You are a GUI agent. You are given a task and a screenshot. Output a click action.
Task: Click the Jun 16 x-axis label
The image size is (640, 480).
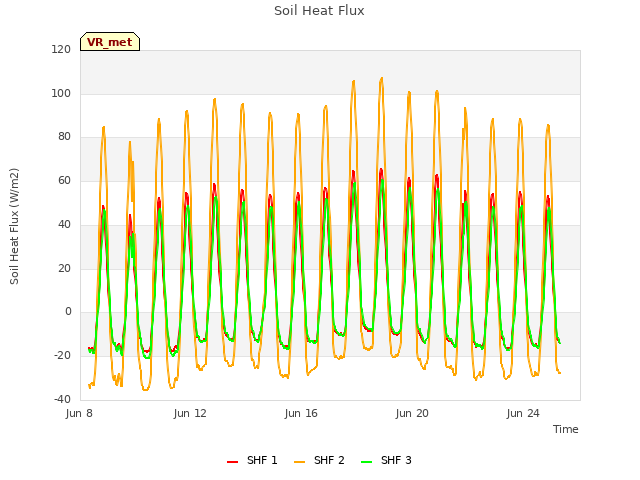pos(301,413)
